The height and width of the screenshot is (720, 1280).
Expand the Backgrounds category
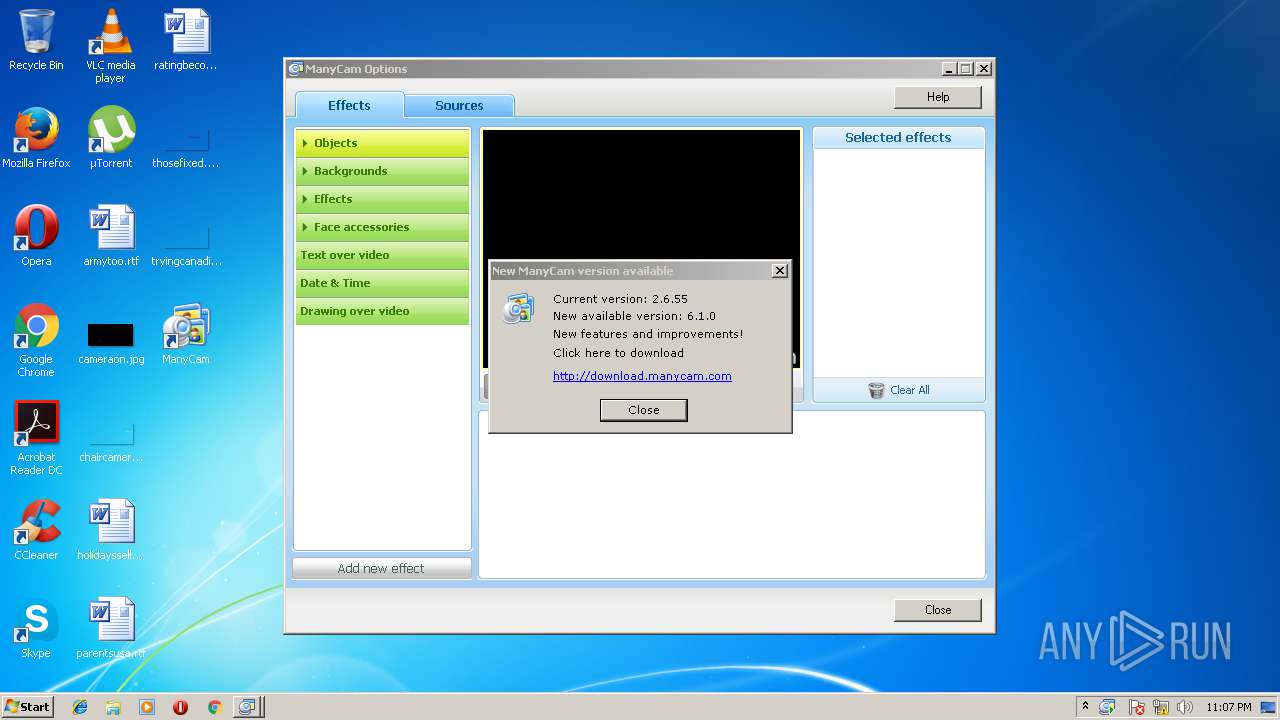tap(382, 171)
